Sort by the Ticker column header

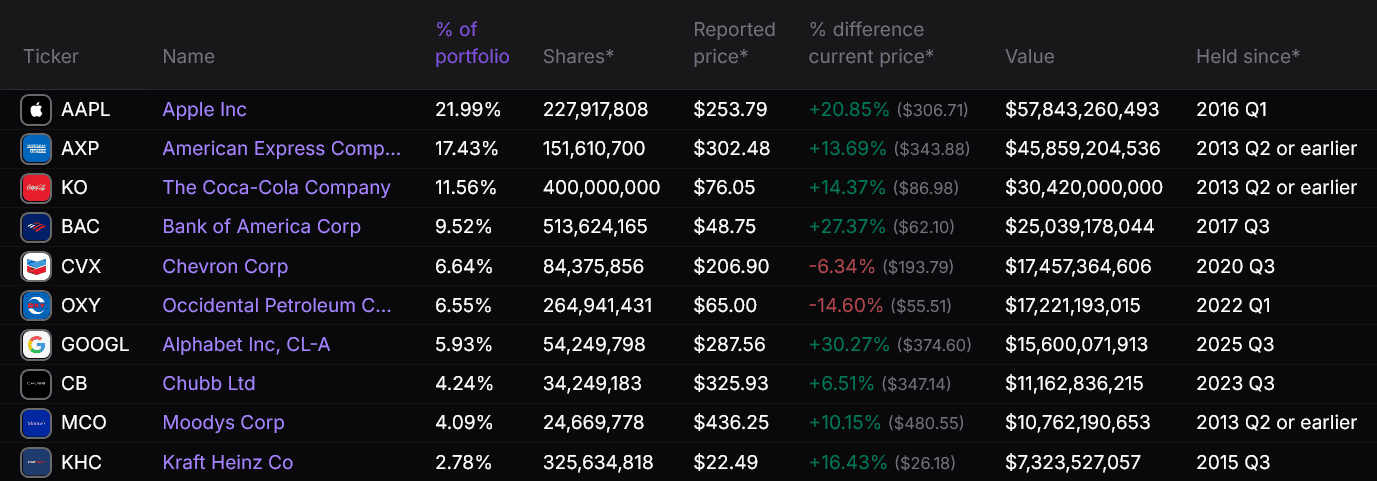[51, 56]
